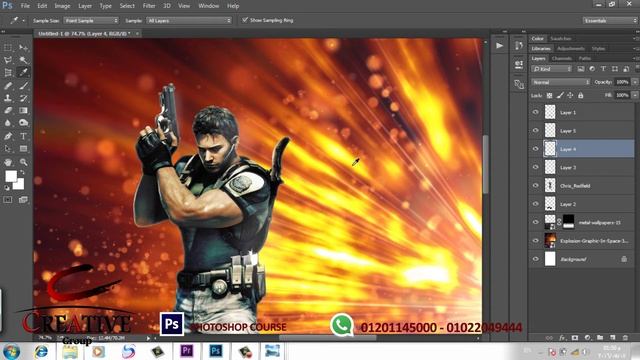Select the Path Selection tool
The image size is (640, 360).
(8, 149)
